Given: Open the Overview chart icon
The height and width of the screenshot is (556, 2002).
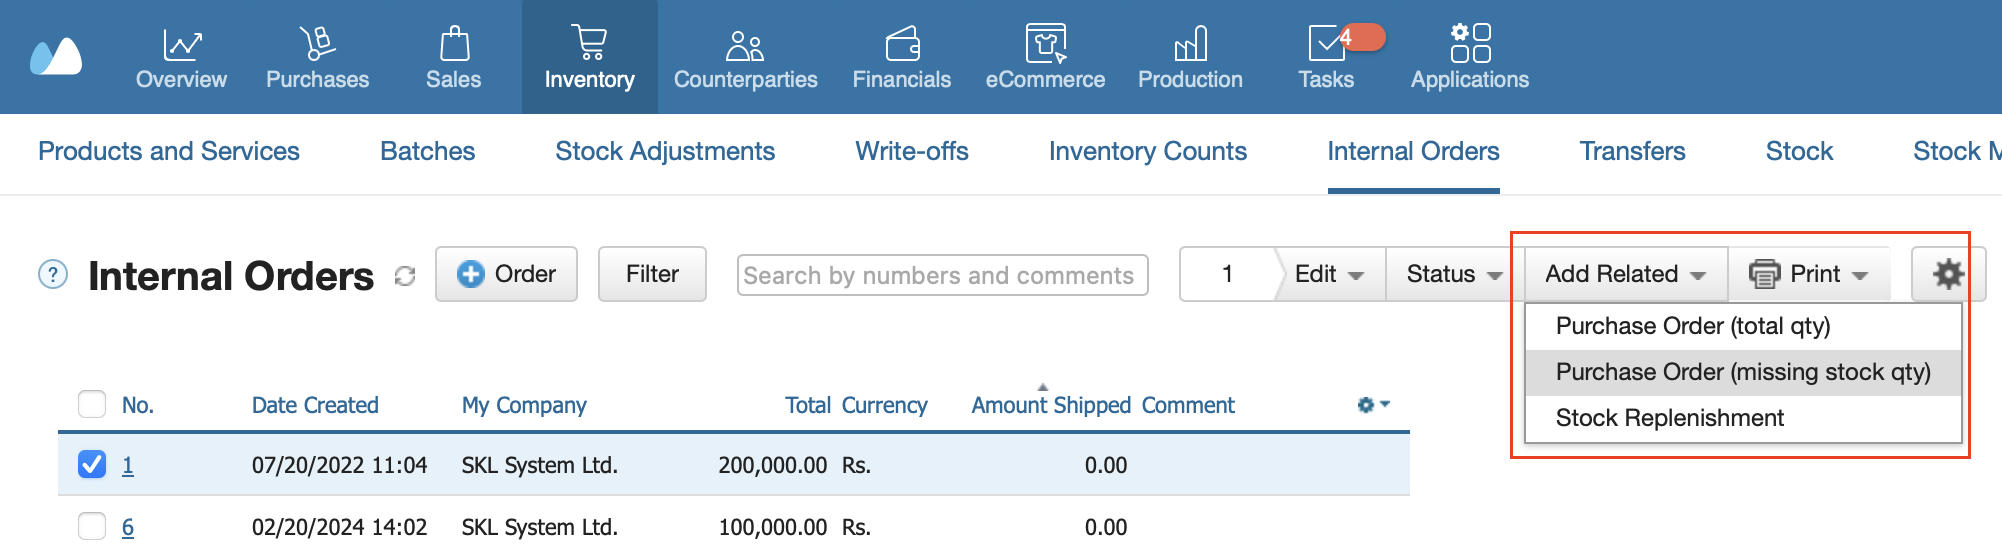Looking at the screenshot, I should (x=182, y=44).
